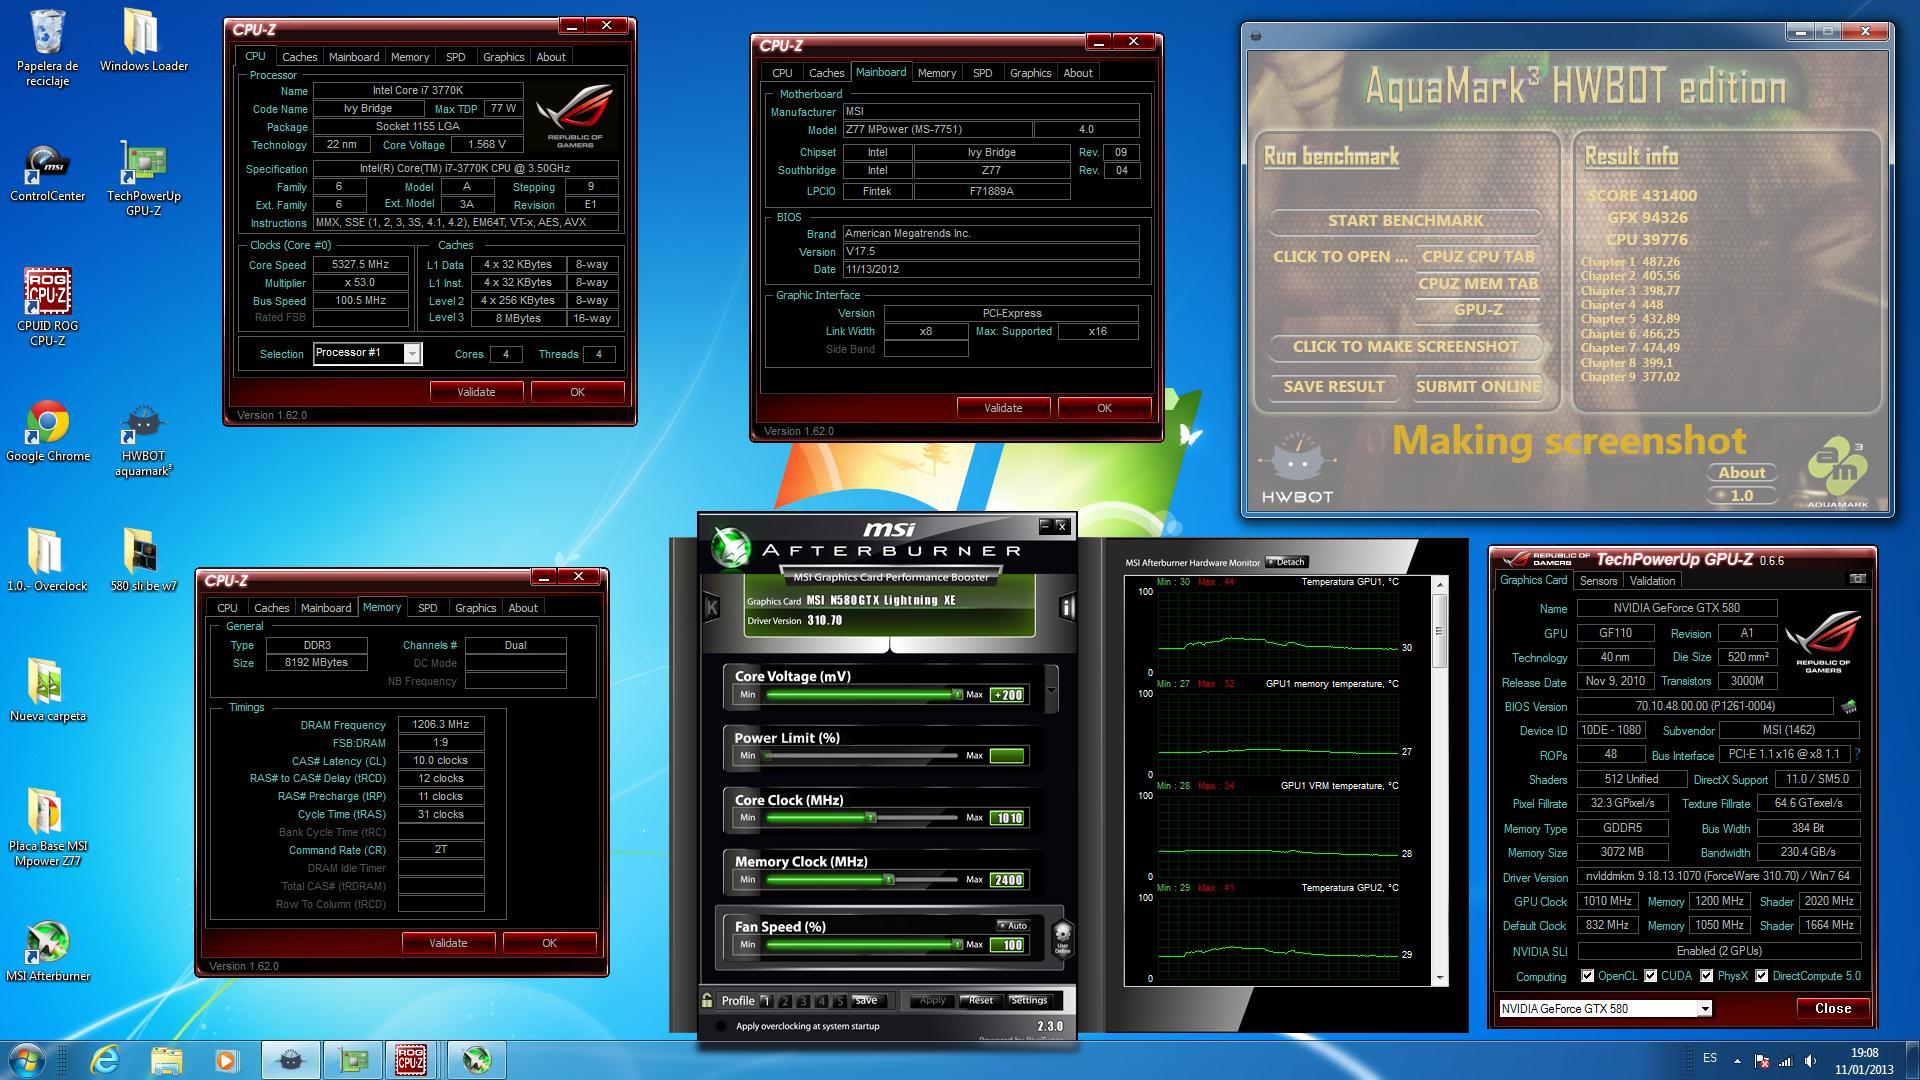Click Core Clock slider handle in Afterburner
This screenshot has height=1080, width=1920.
[870, 818]
